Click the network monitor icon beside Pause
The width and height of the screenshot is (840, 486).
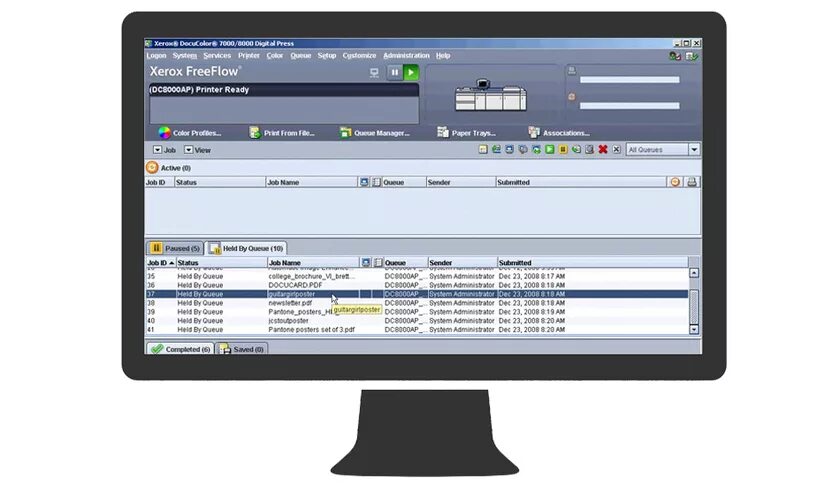[374, 72]
